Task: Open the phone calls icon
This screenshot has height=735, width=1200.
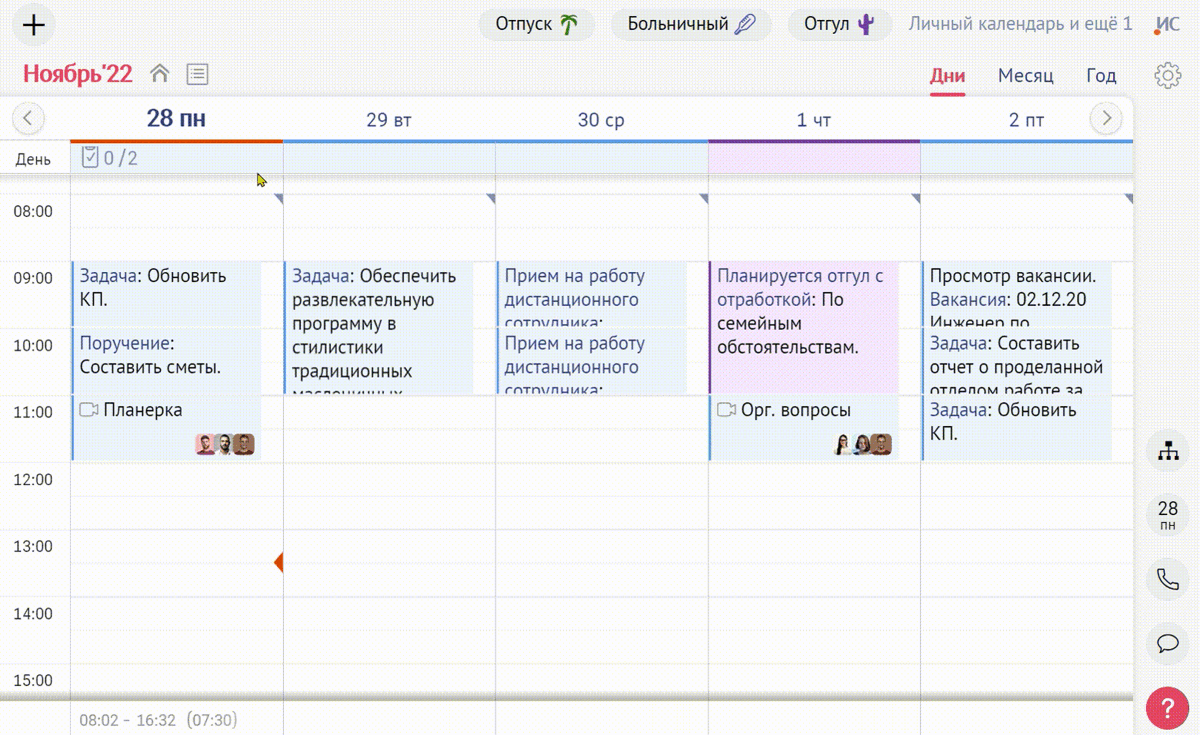Action: (x=1167, y=579)
